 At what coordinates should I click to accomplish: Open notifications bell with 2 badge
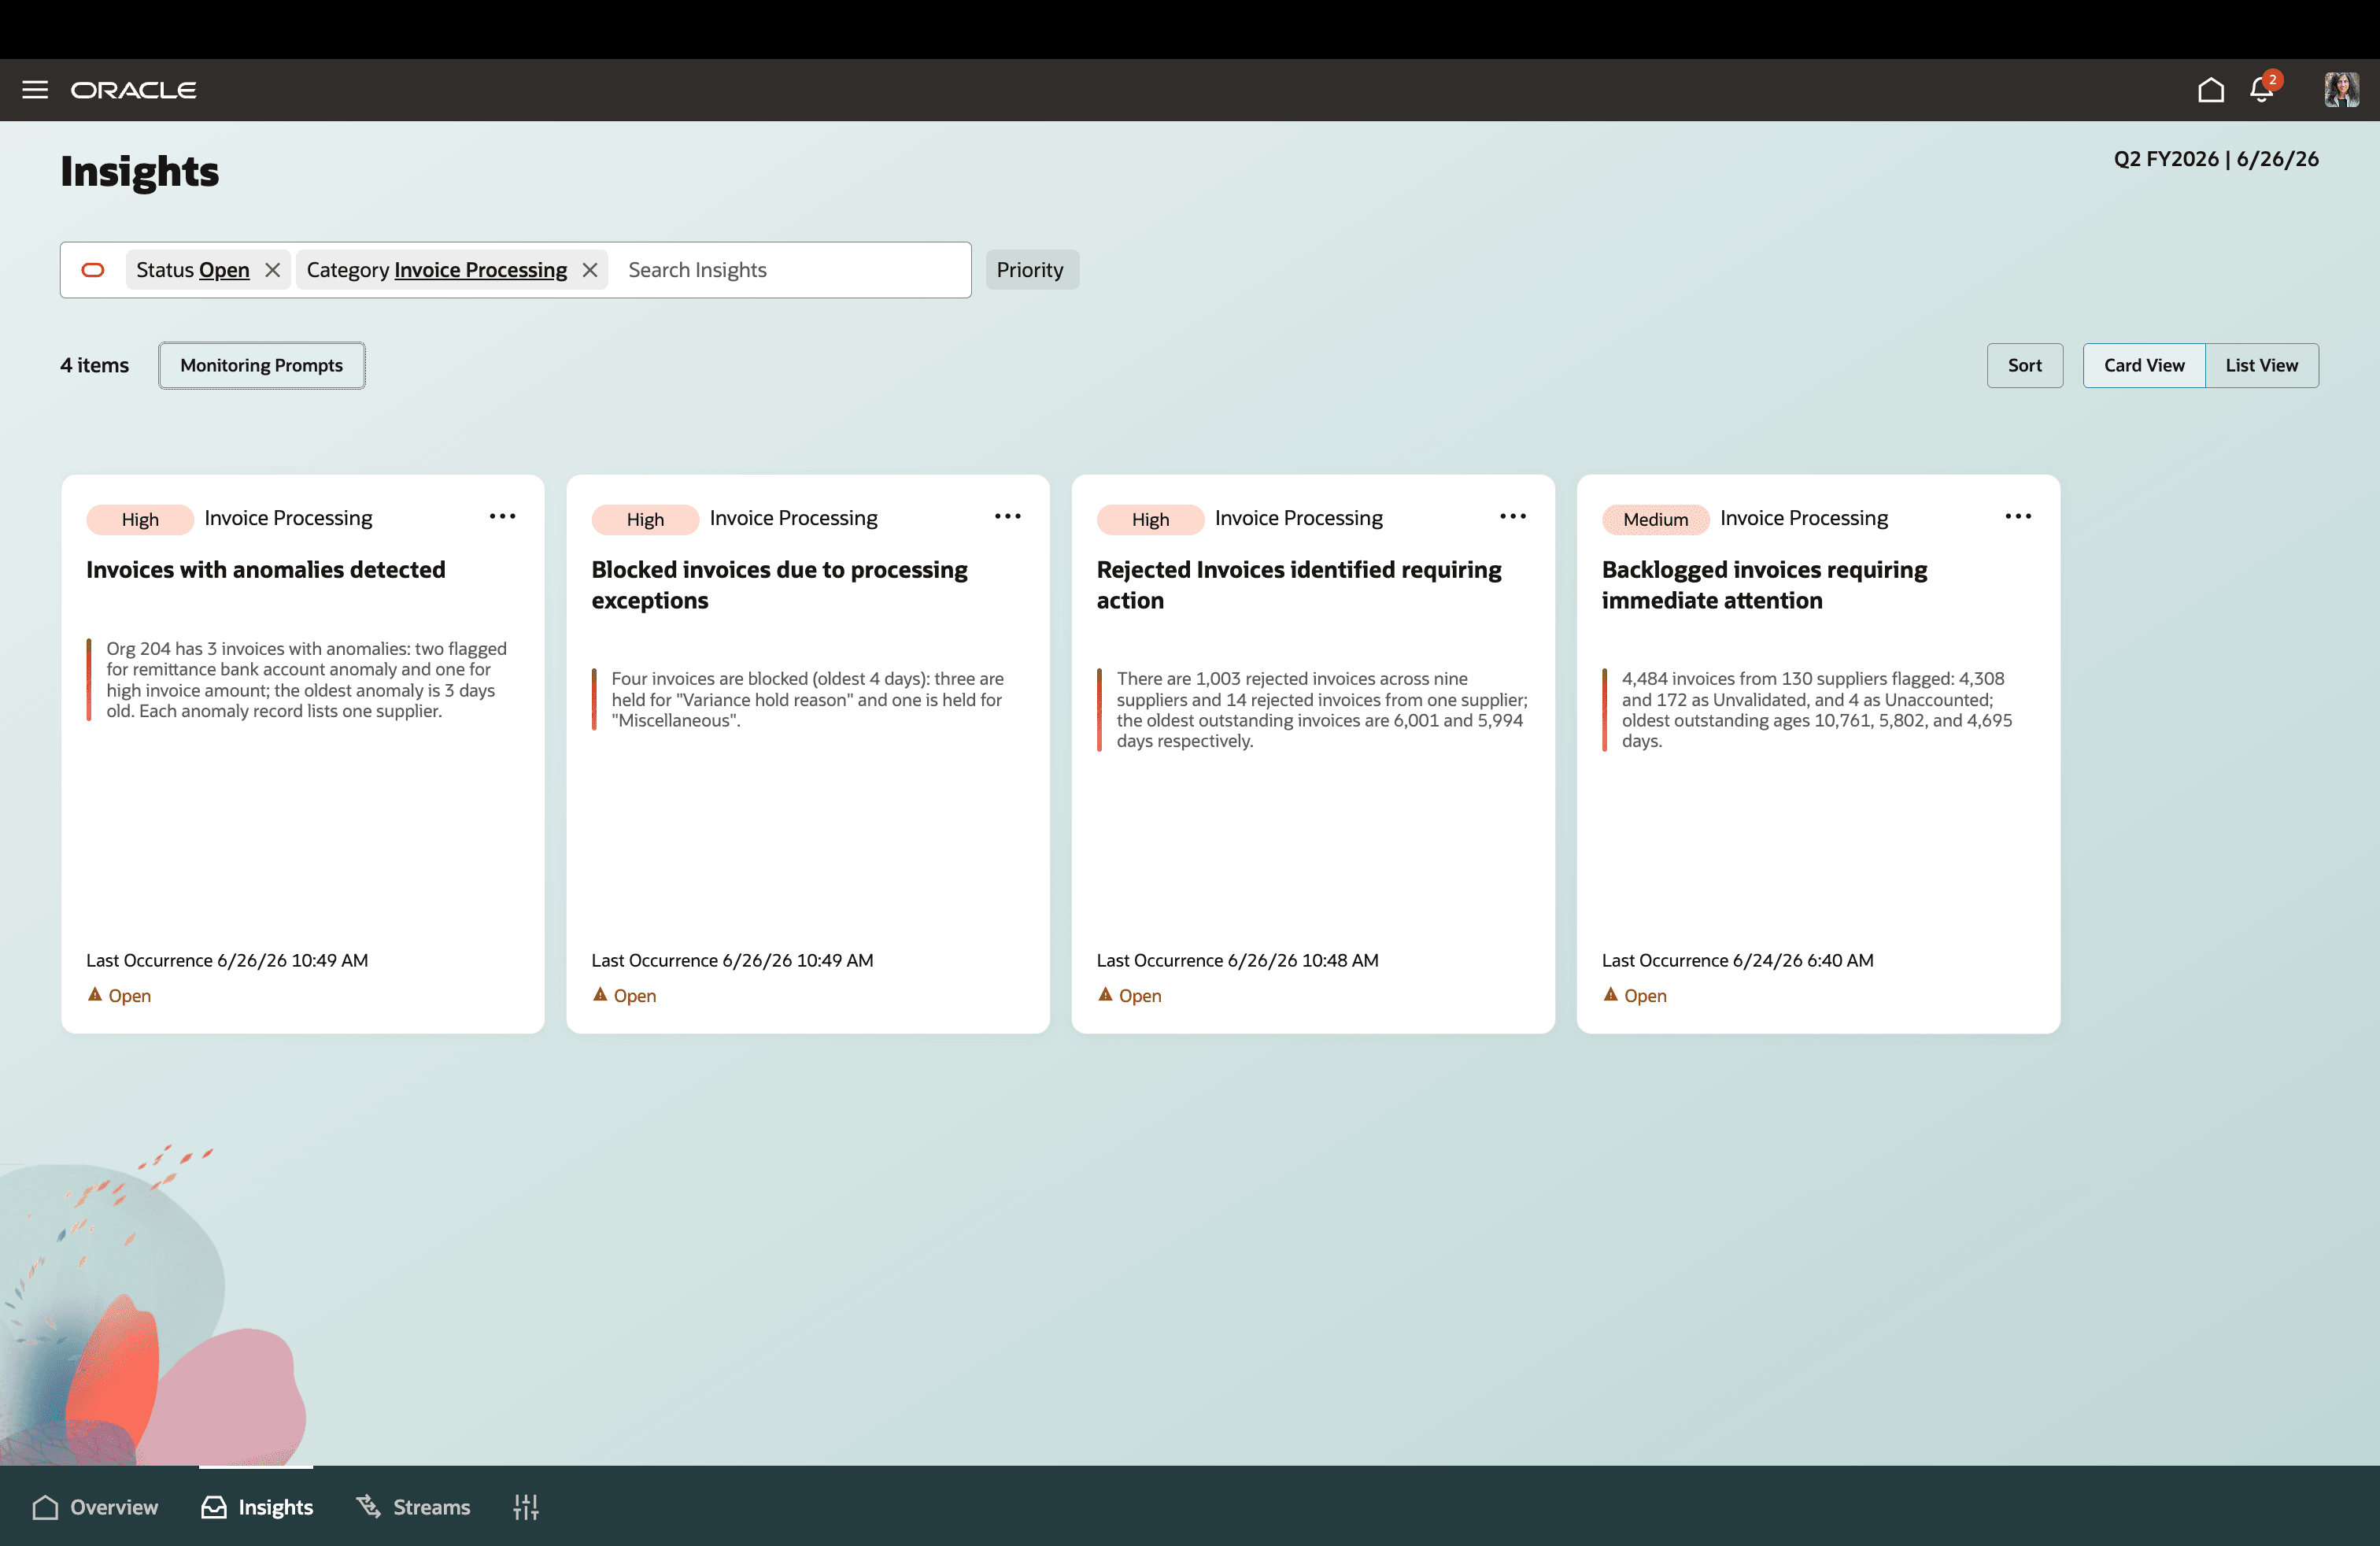[2262, 89]
